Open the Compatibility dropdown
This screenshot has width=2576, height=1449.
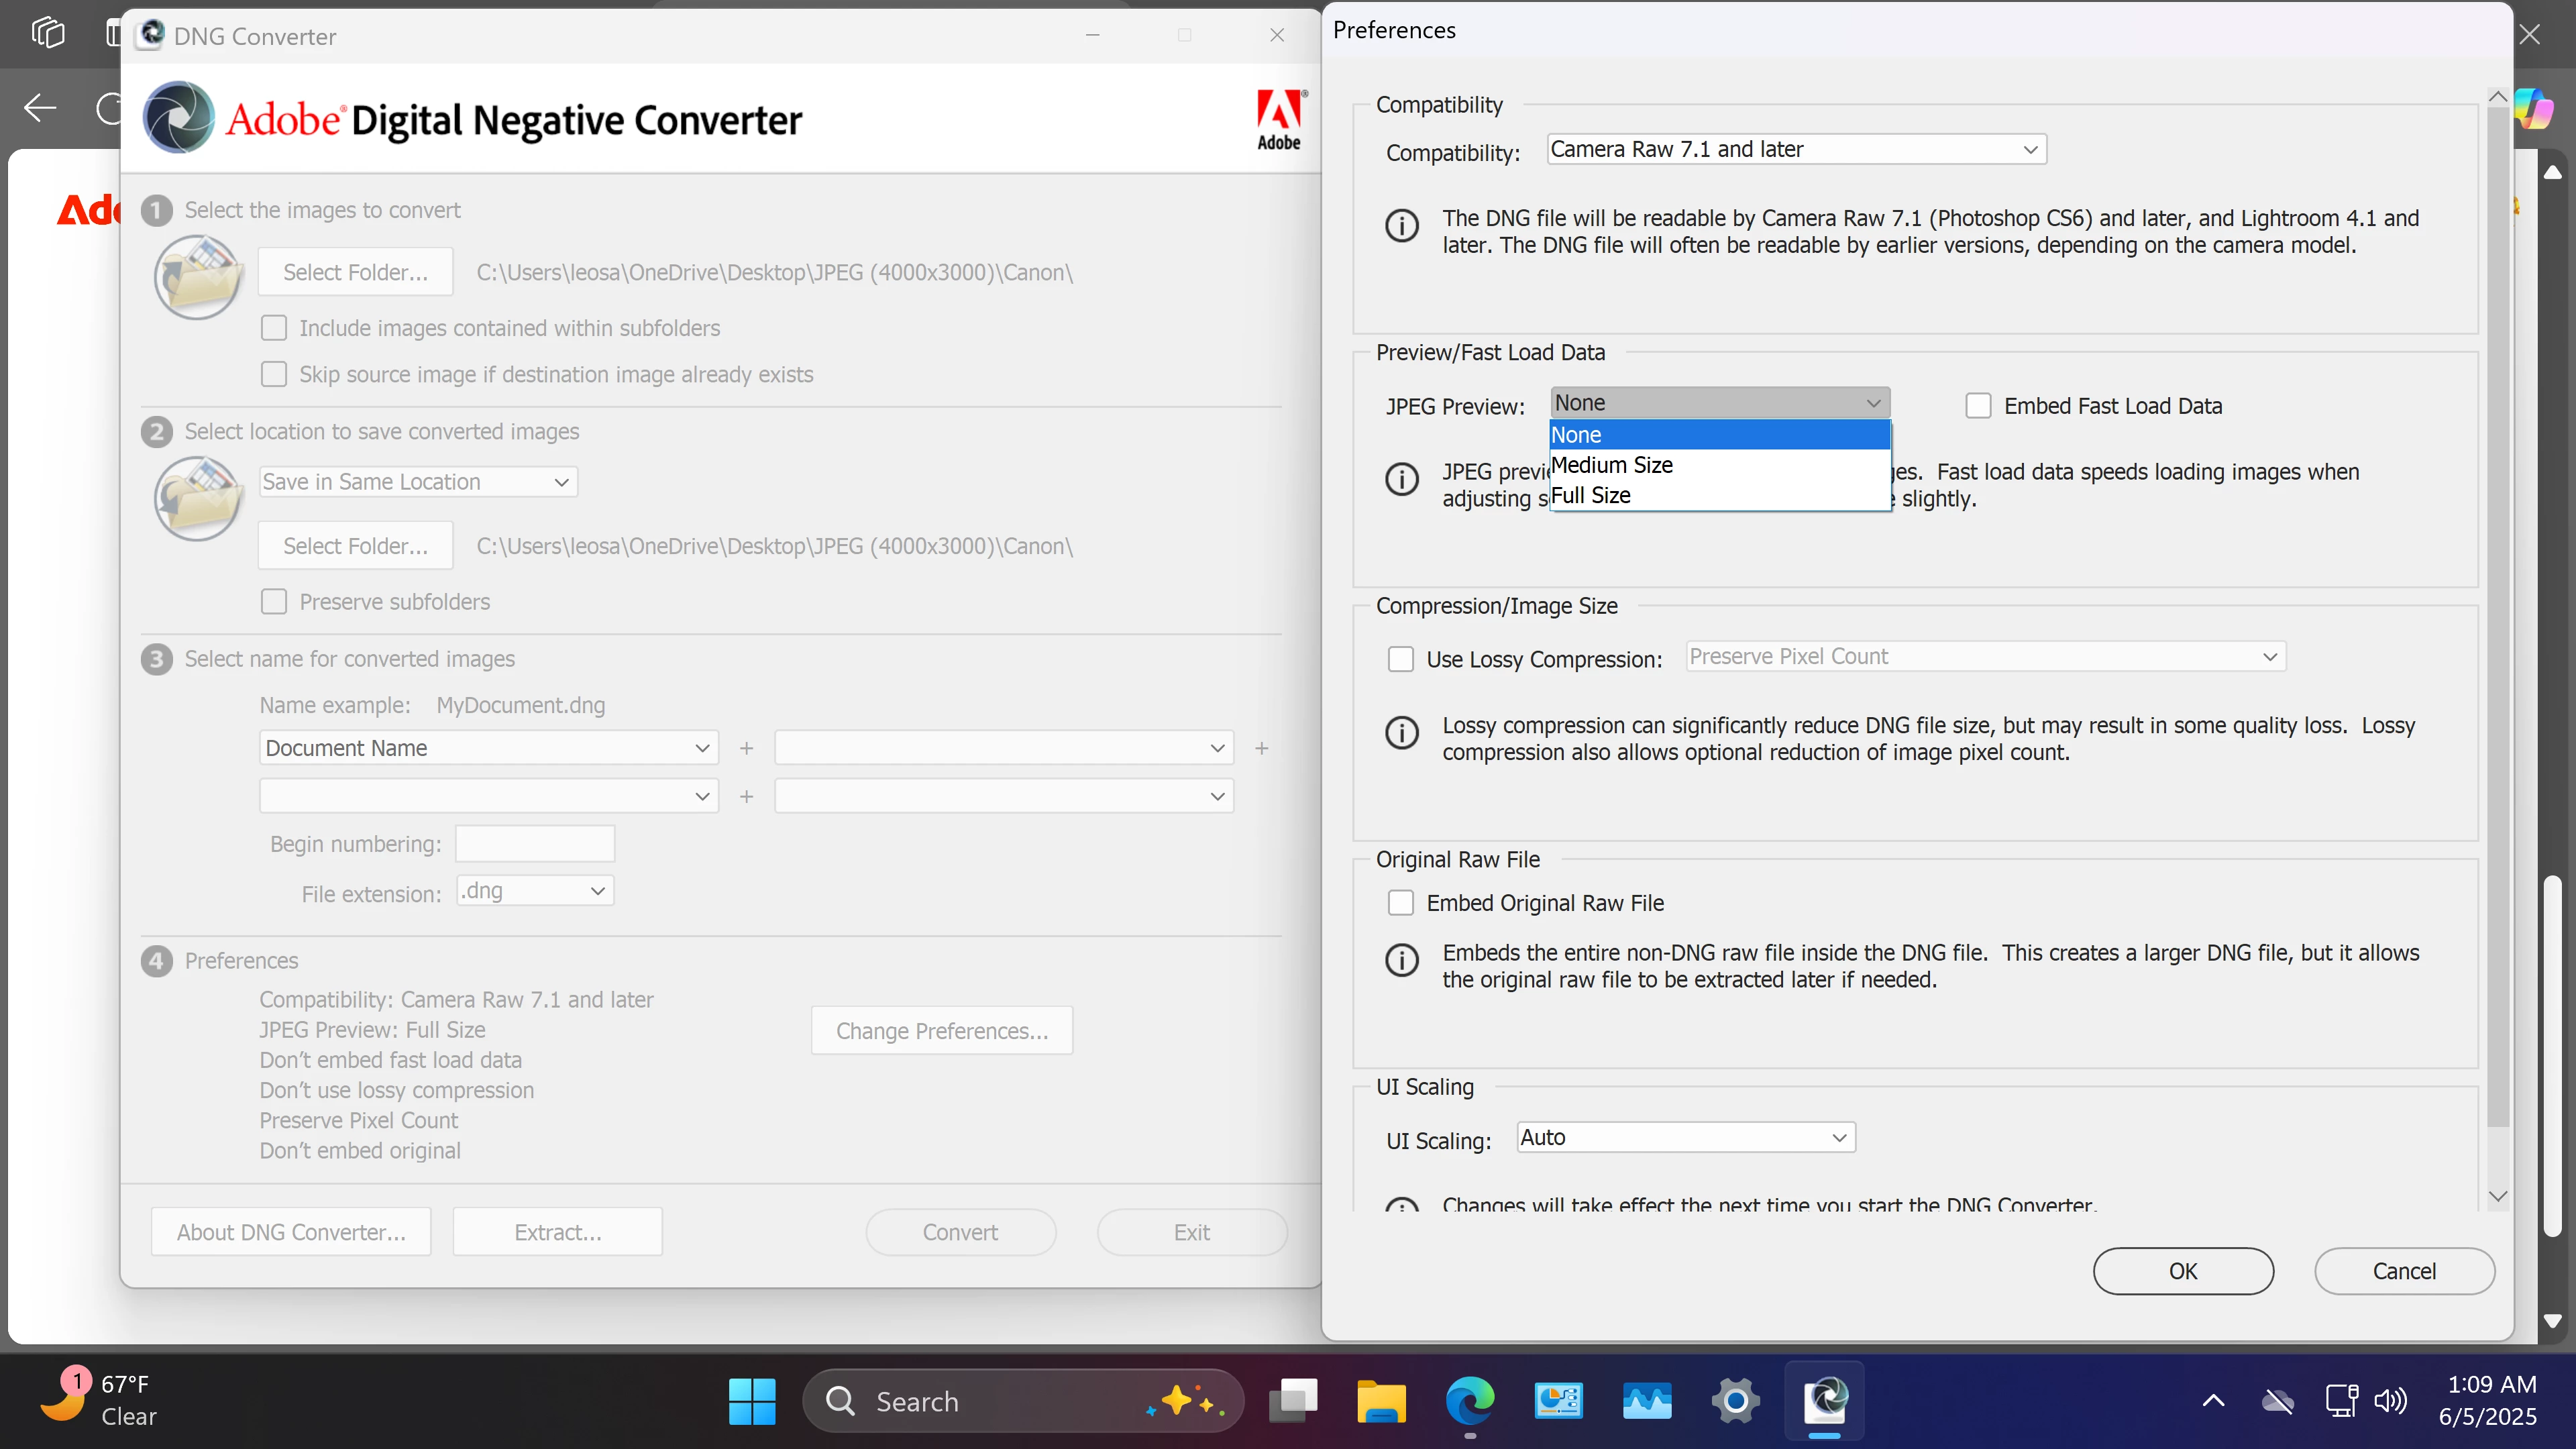[x=1796, y=149]
